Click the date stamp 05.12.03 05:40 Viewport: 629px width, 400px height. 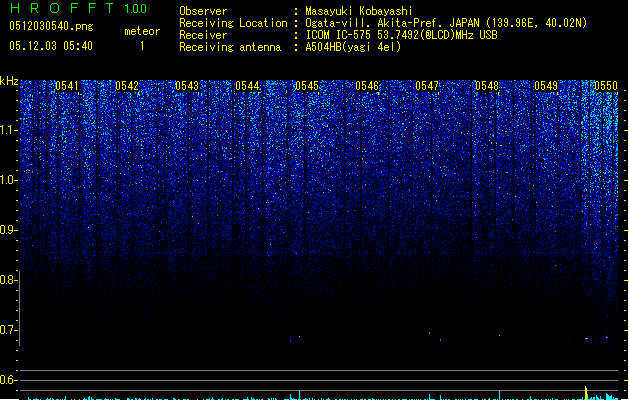51,46
